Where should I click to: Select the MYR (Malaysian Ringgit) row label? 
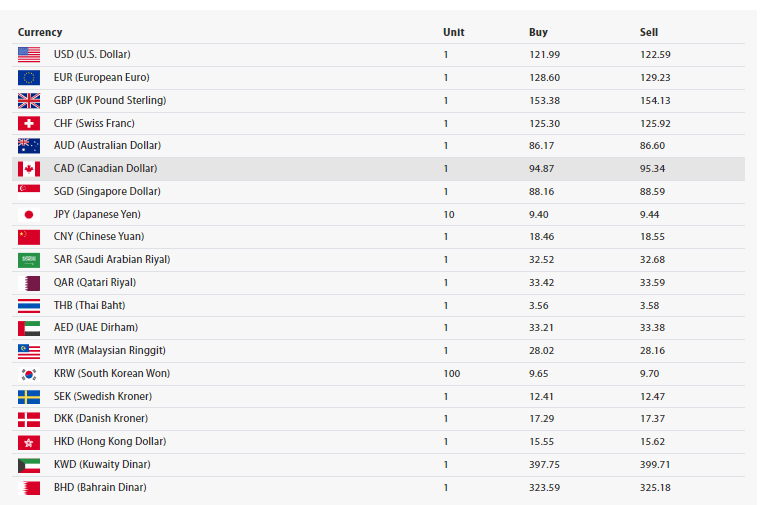click(x=109, y=350)
